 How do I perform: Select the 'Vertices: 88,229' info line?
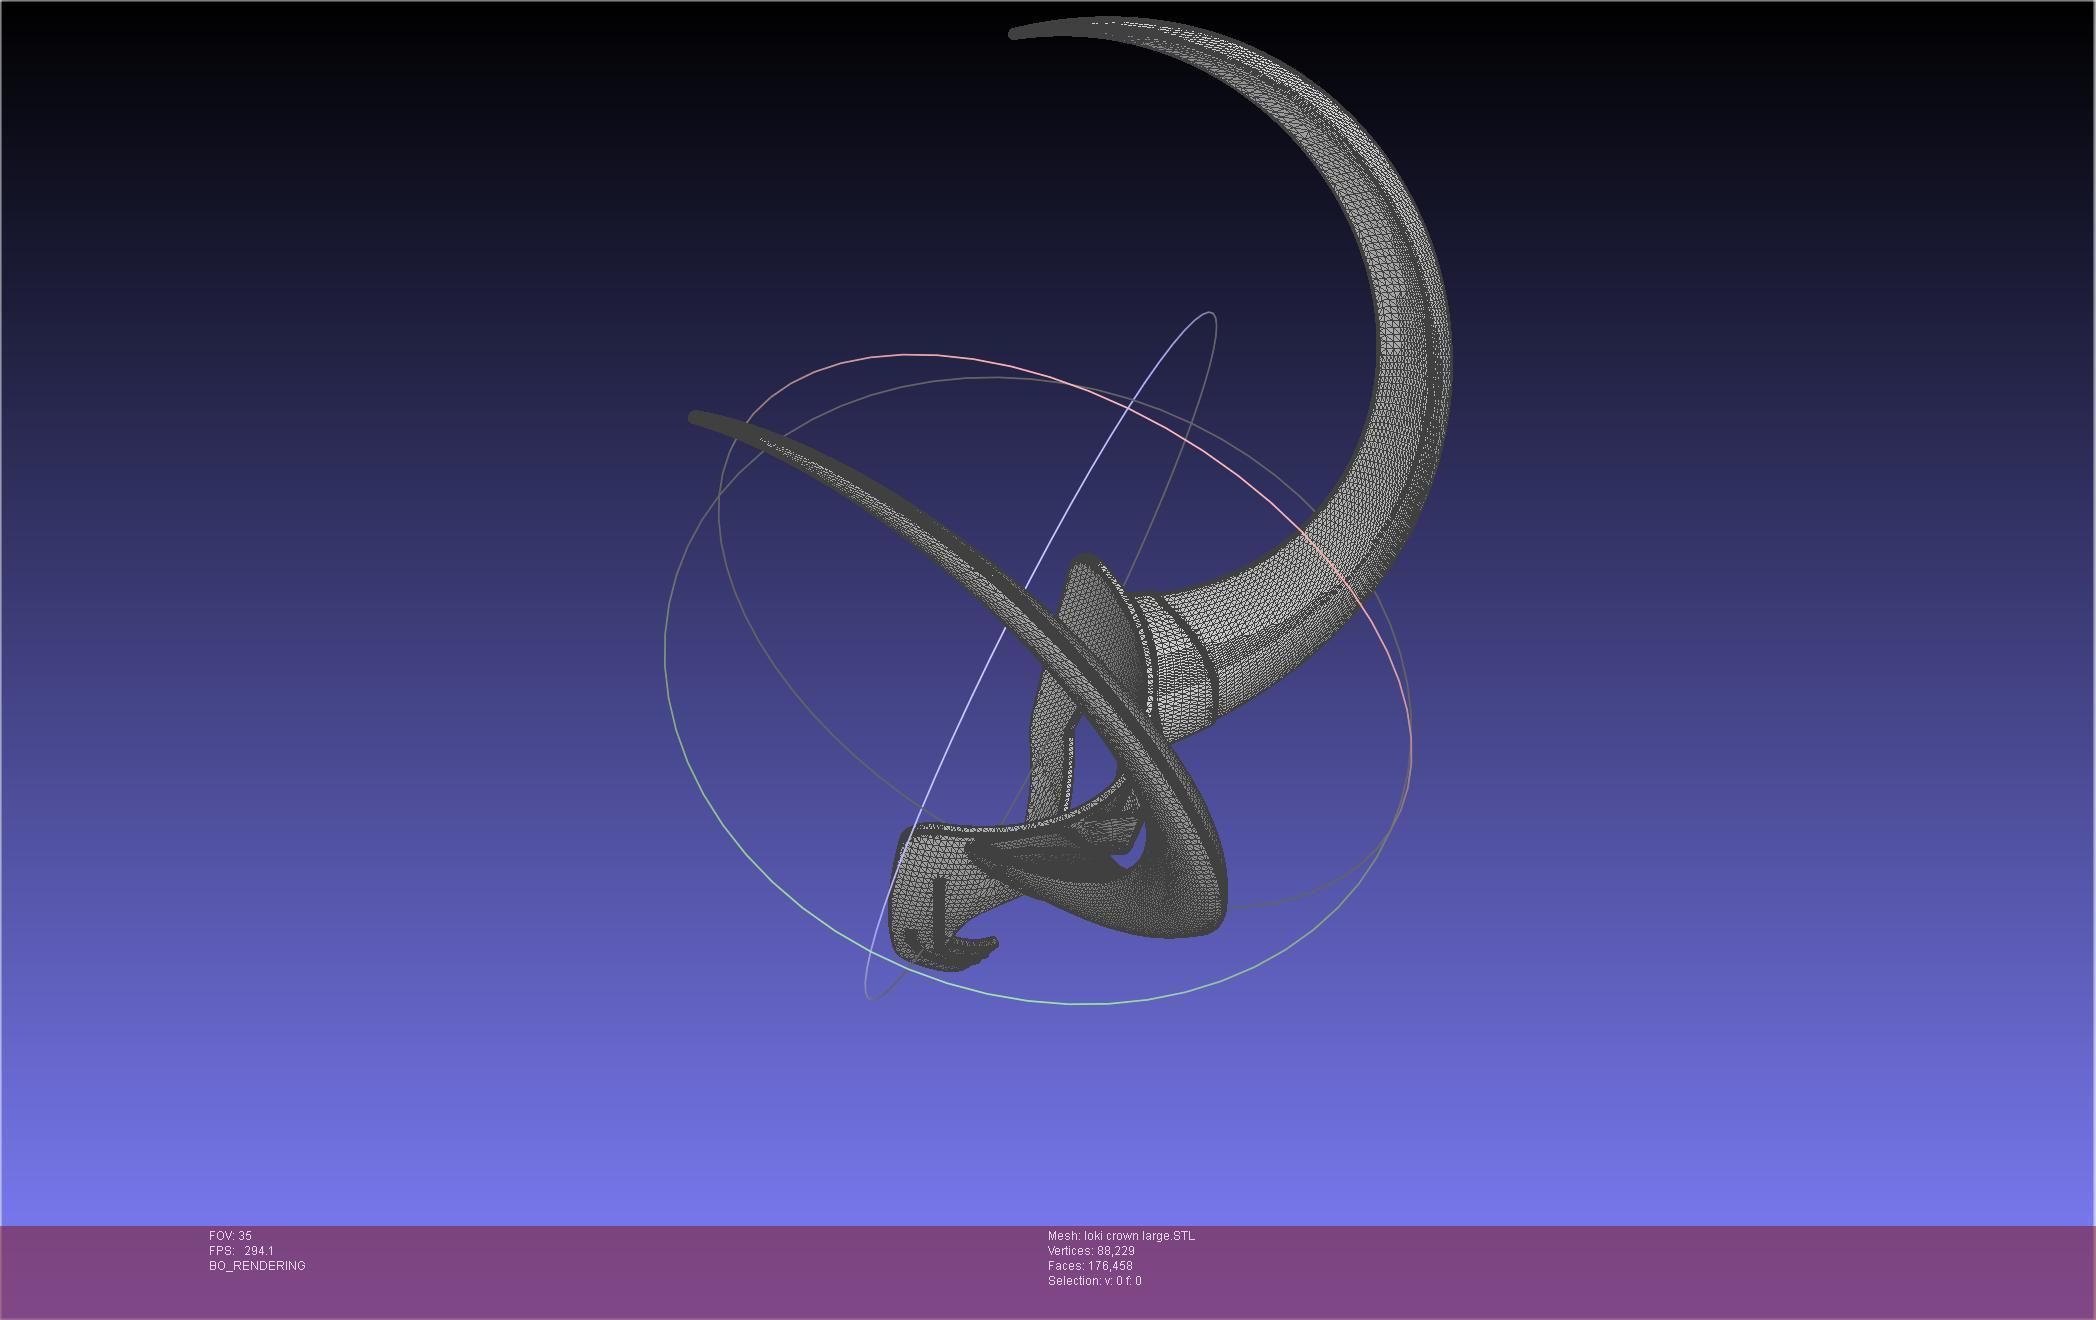click(x=1091, y=1251)
